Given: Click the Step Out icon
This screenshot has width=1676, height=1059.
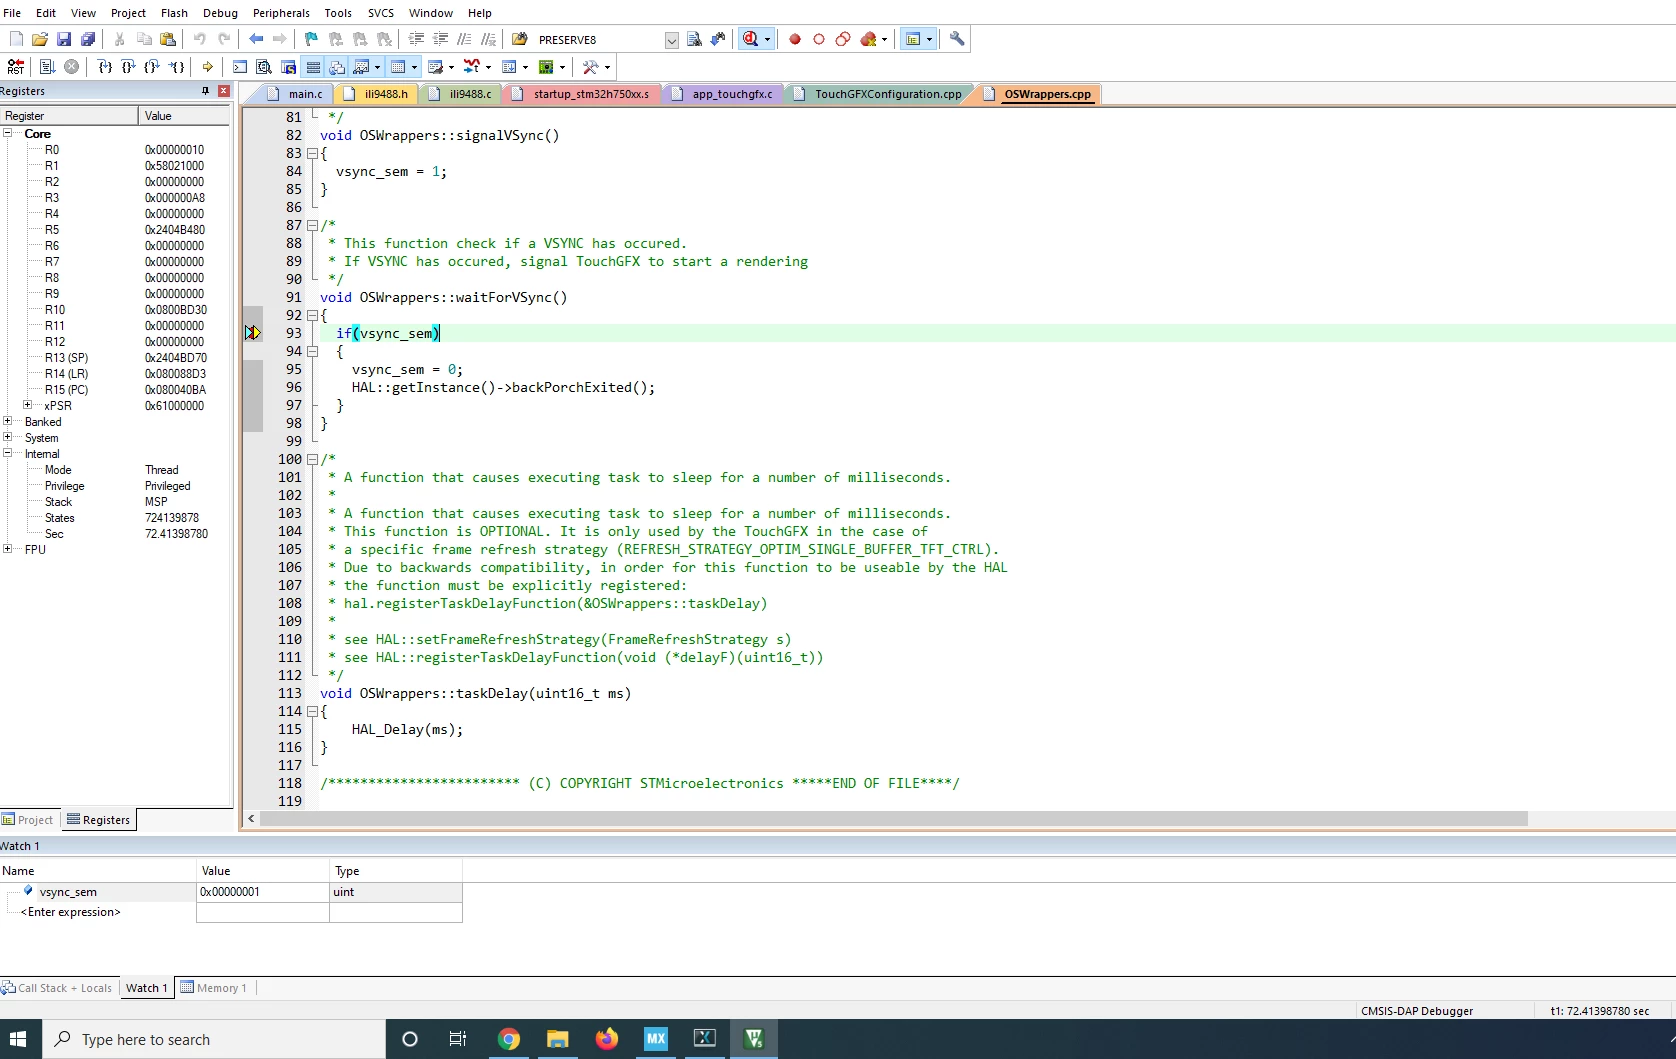Looking at the screenshot, I should pyautogui.click(x=152, y=67).
